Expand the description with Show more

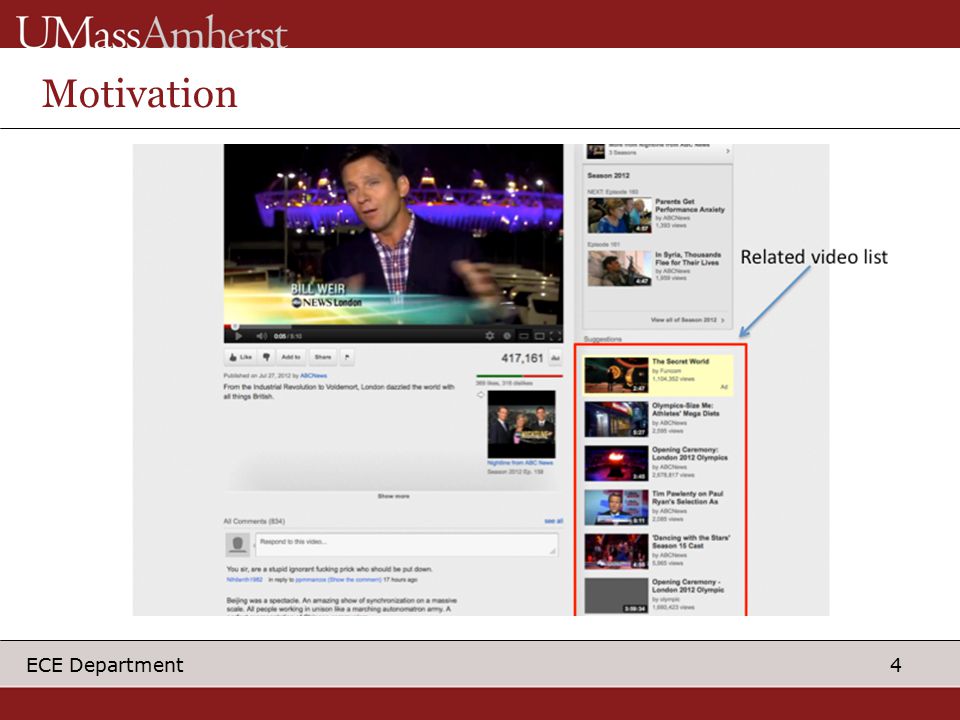pos(393,496)
